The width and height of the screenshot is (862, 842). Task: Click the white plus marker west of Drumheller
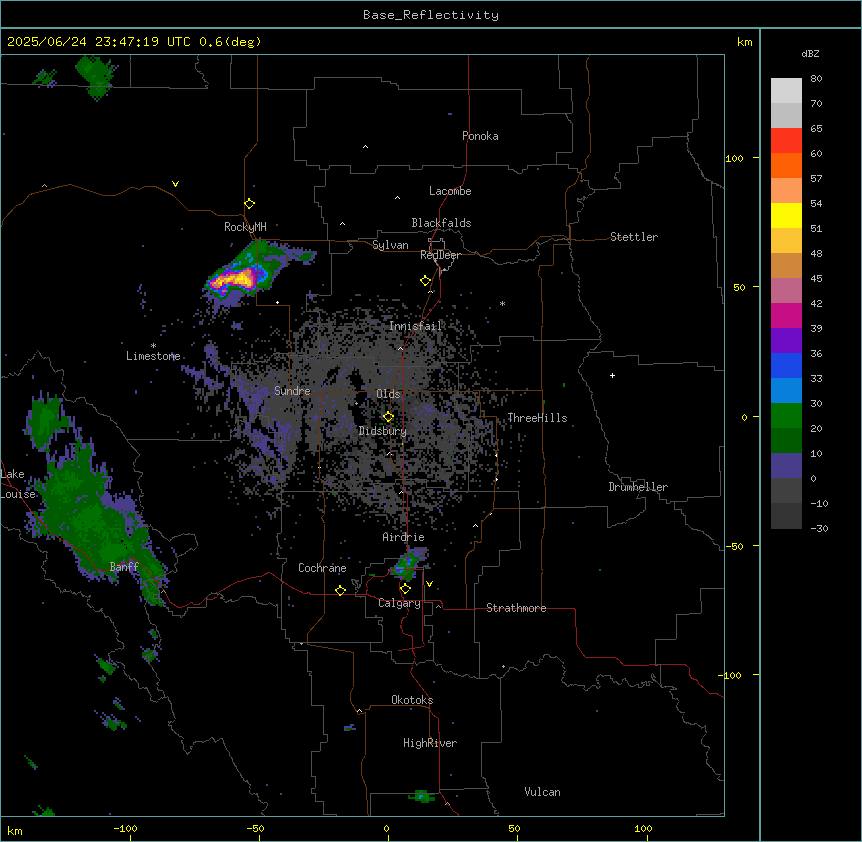pos(612,375)
